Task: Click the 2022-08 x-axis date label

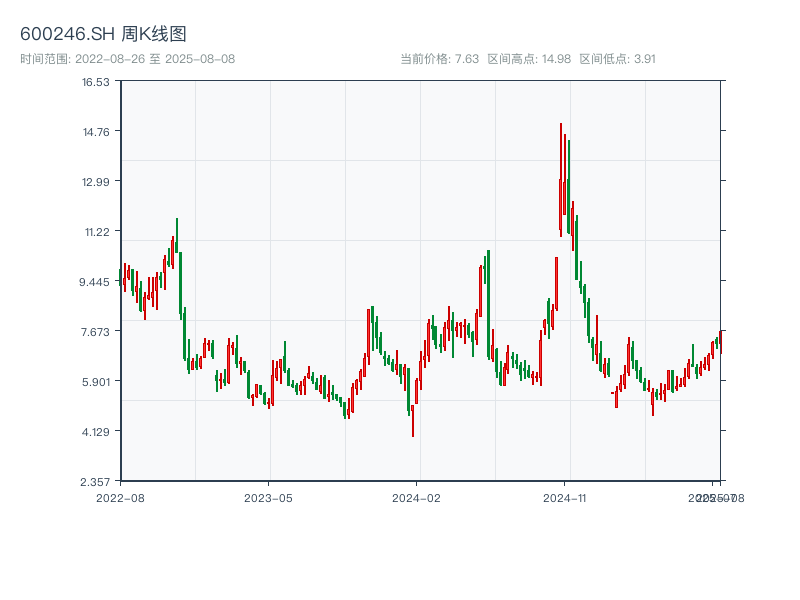Action: click(120, 497)
